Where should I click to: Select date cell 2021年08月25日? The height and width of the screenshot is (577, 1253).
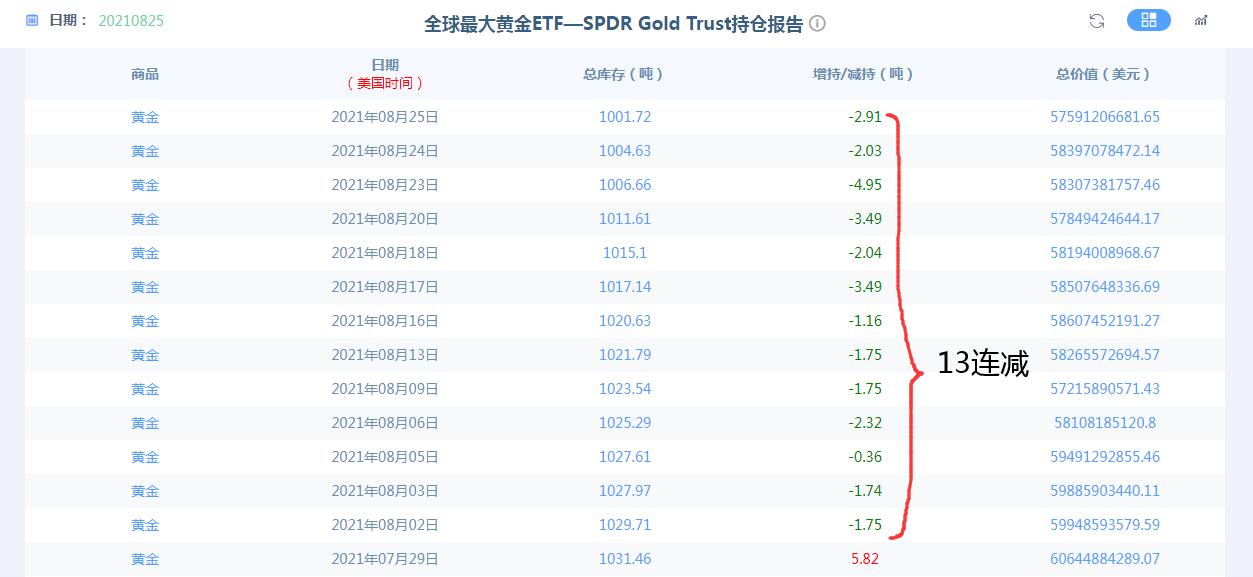385,117
